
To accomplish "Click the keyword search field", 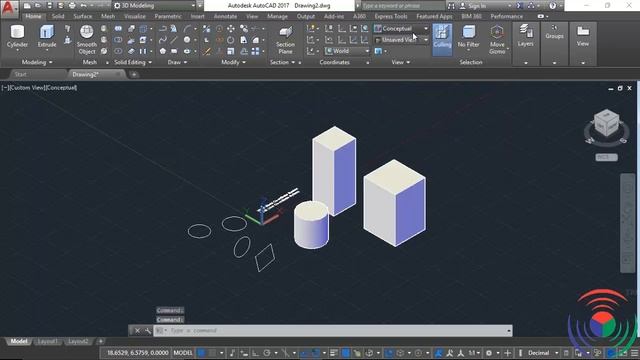I will pos(402,6).
